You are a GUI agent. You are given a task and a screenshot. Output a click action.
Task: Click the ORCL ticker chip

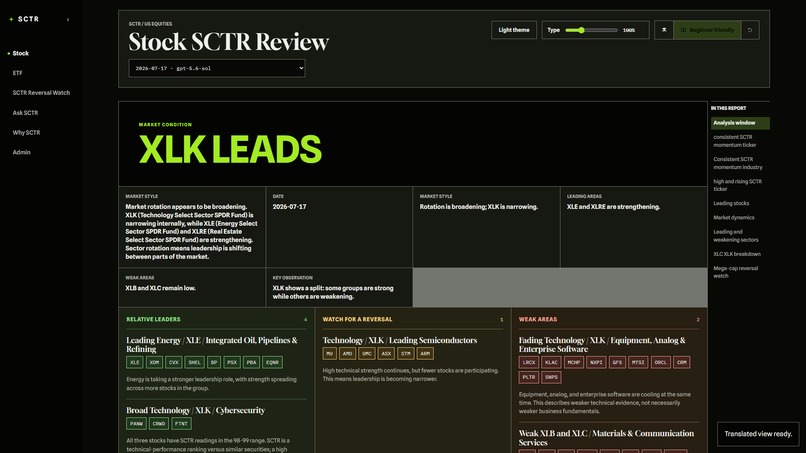(661, 363)
